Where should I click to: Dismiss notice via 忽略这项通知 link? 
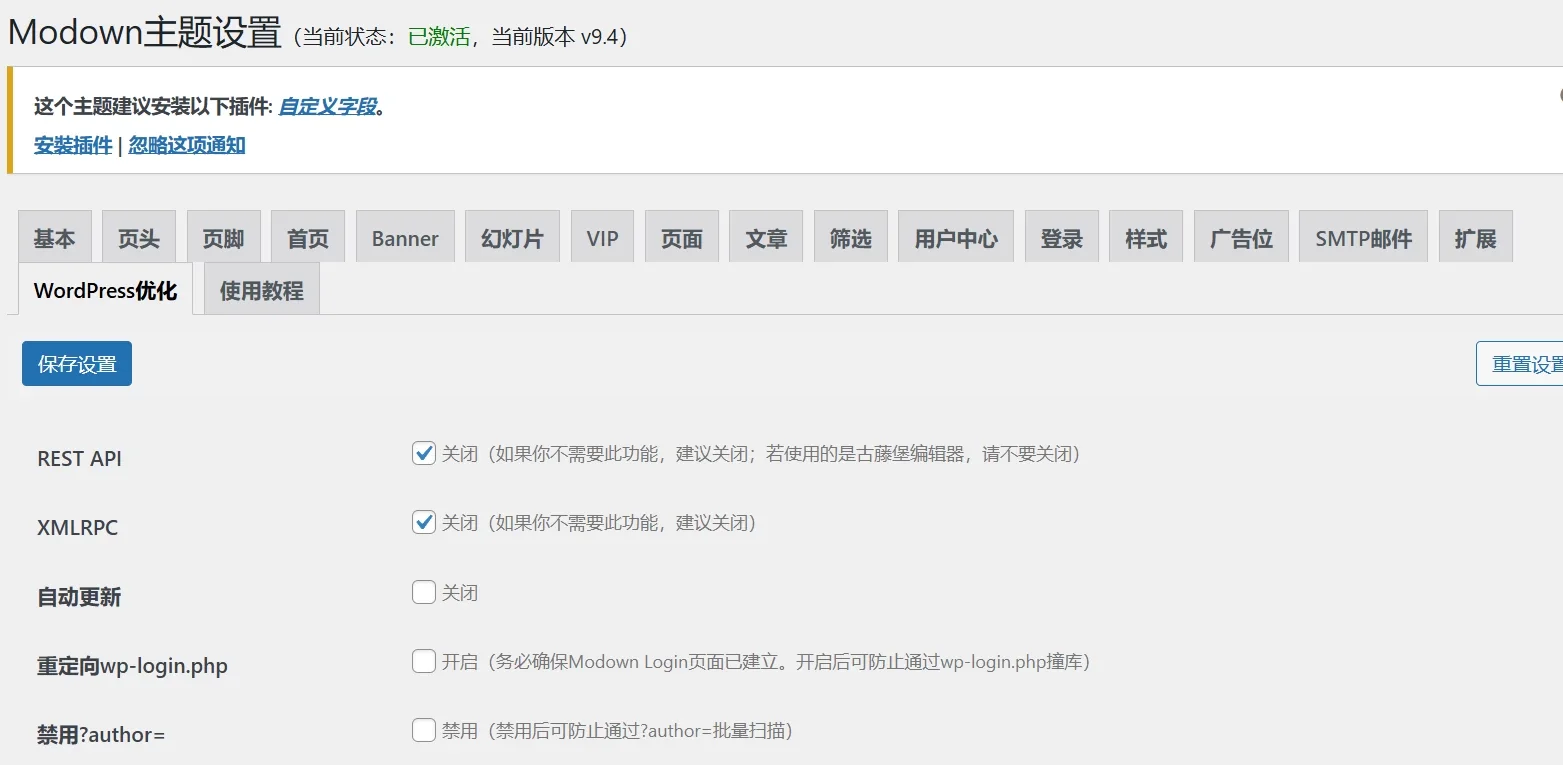[186, 144]
